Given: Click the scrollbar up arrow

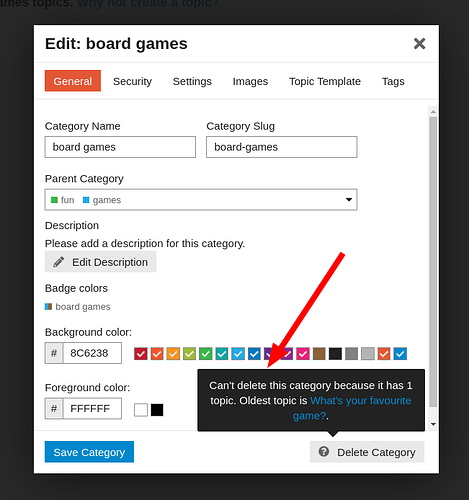Looking at the screenshot, I should 433,112.
